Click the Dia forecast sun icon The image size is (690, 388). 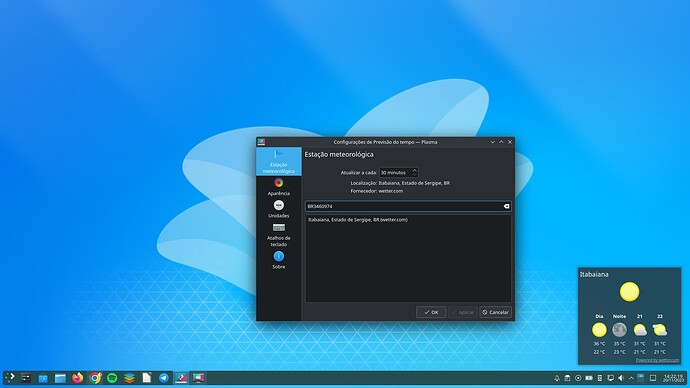599,329
